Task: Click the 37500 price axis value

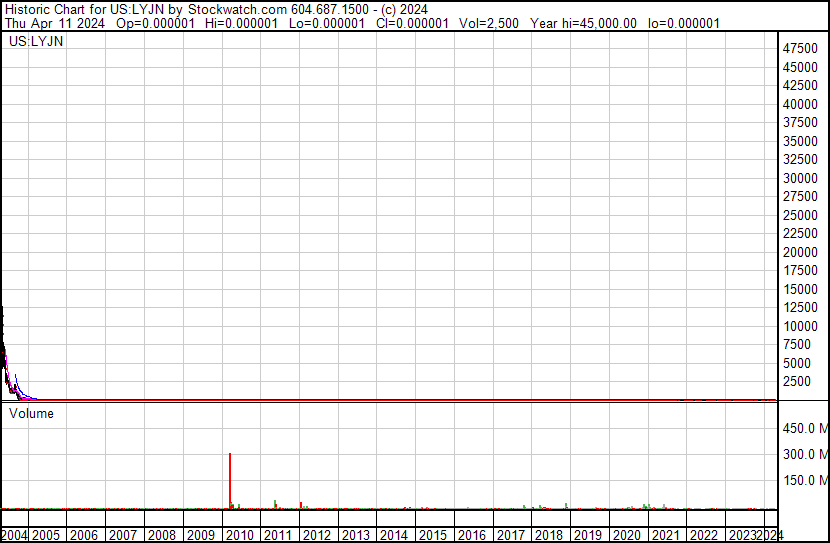Action: pyautogui.click(x=800, y=122)
